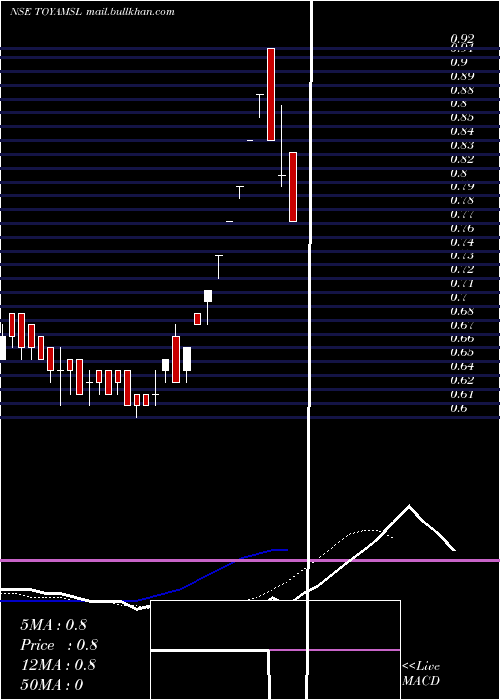Click the tallest red candlestick at the peak

pos(271,94)
